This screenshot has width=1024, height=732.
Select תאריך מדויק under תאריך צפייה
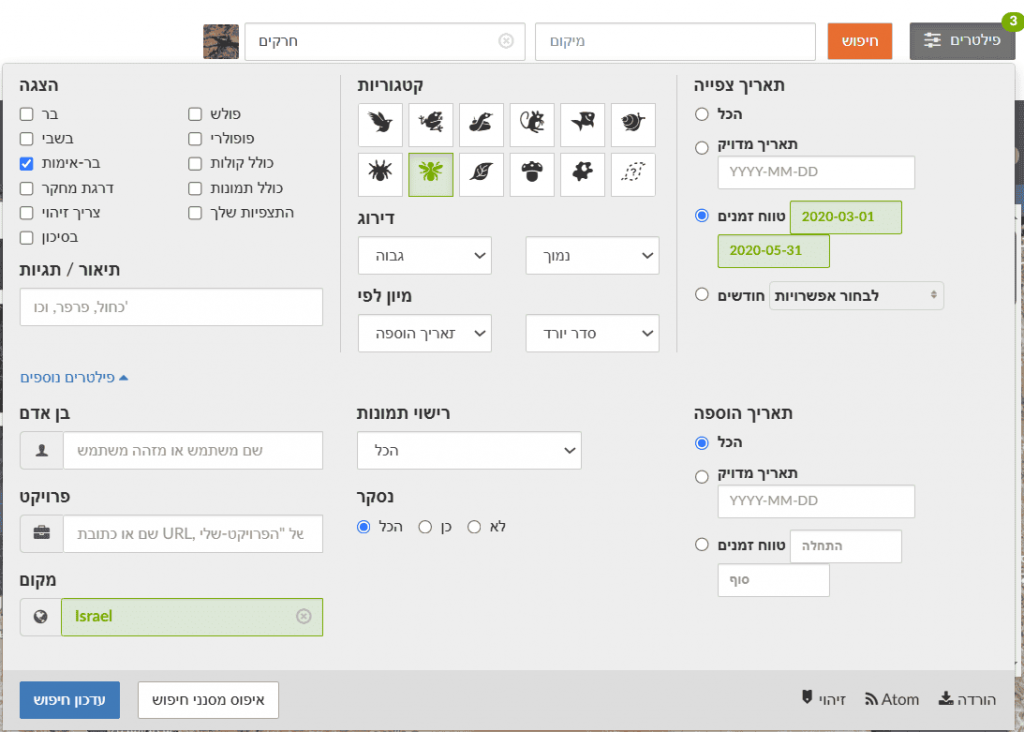tap(702, 148)
